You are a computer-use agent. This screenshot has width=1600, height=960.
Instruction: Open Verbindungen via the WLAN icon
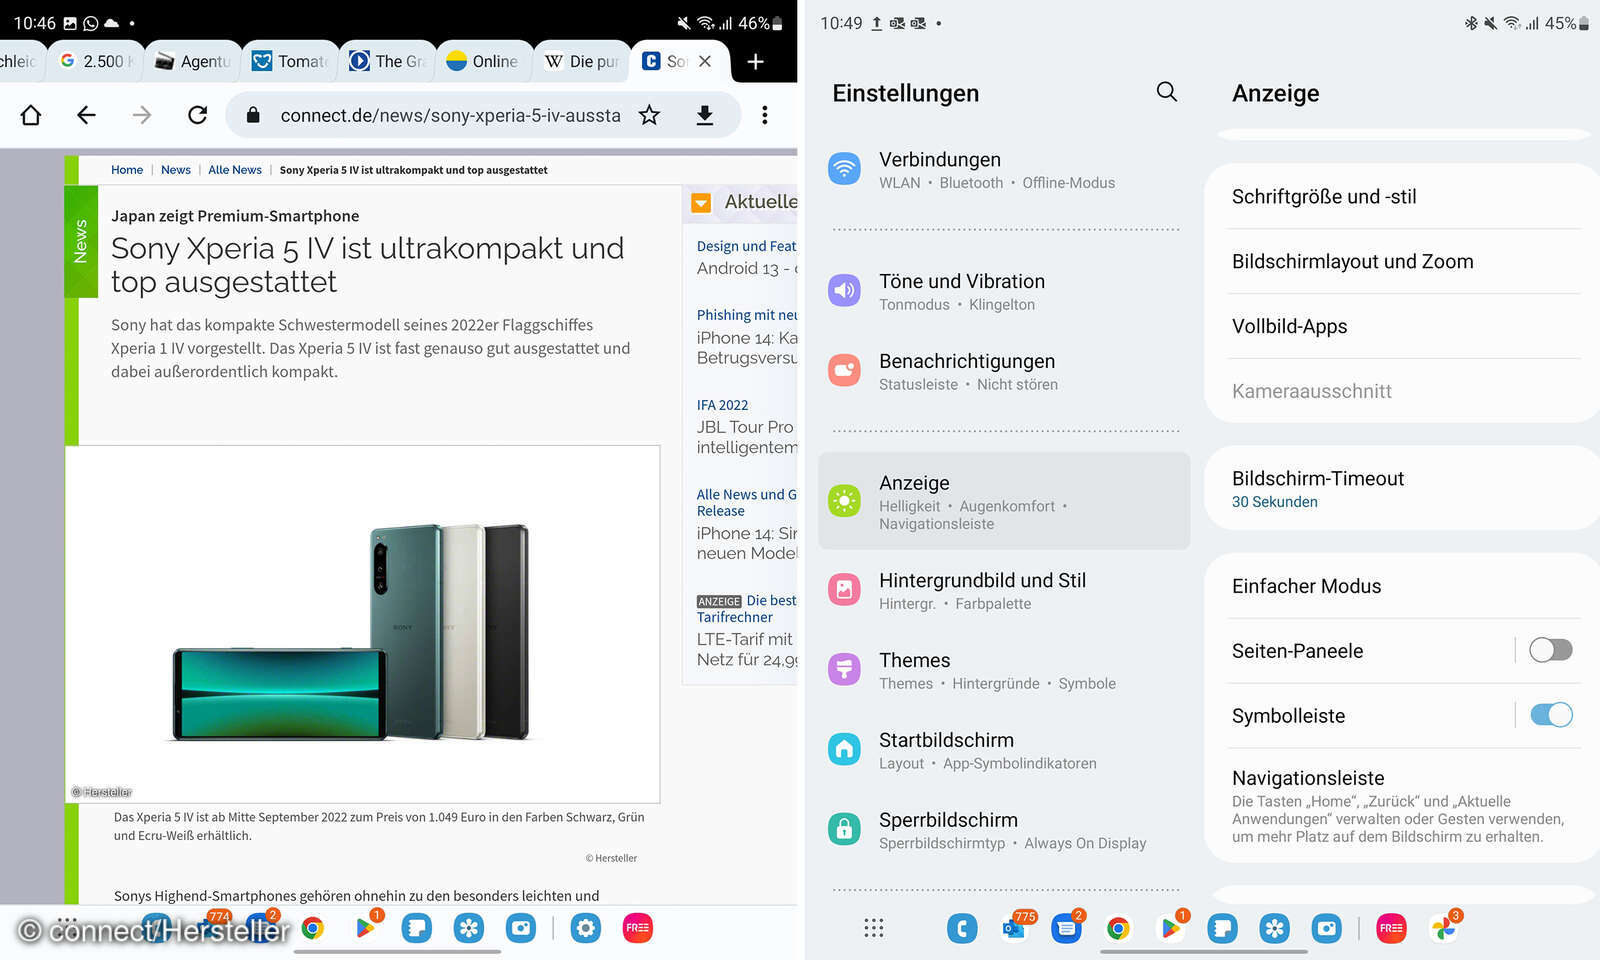click(x=845, y=168)
